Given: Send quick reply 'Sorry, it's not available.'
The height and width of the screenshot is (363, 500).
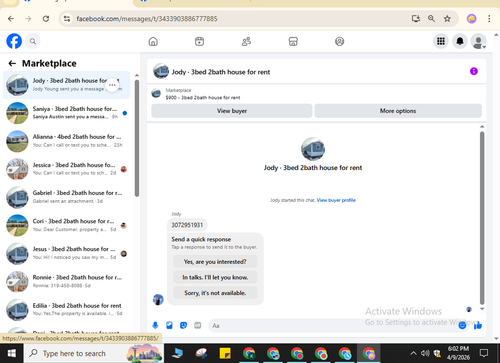Looking at the screenshot, I should pos(215,293).
